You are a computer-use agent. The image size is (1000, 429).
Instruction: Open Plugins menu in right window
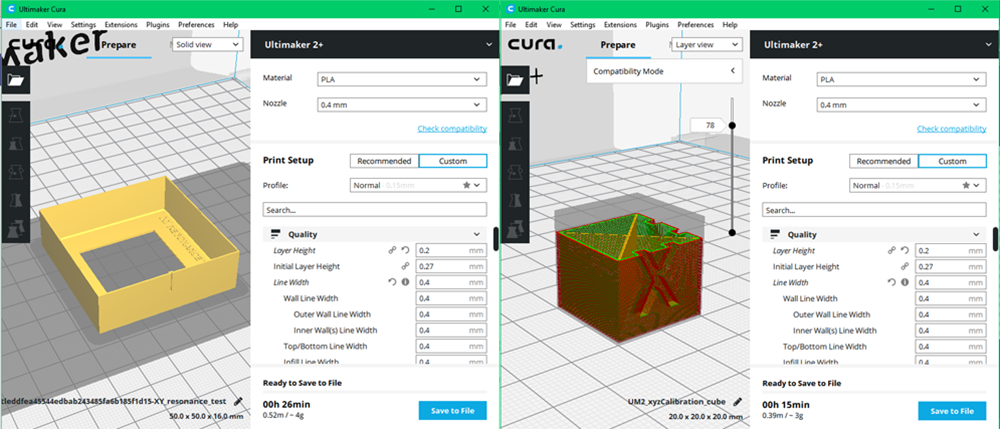657,25
